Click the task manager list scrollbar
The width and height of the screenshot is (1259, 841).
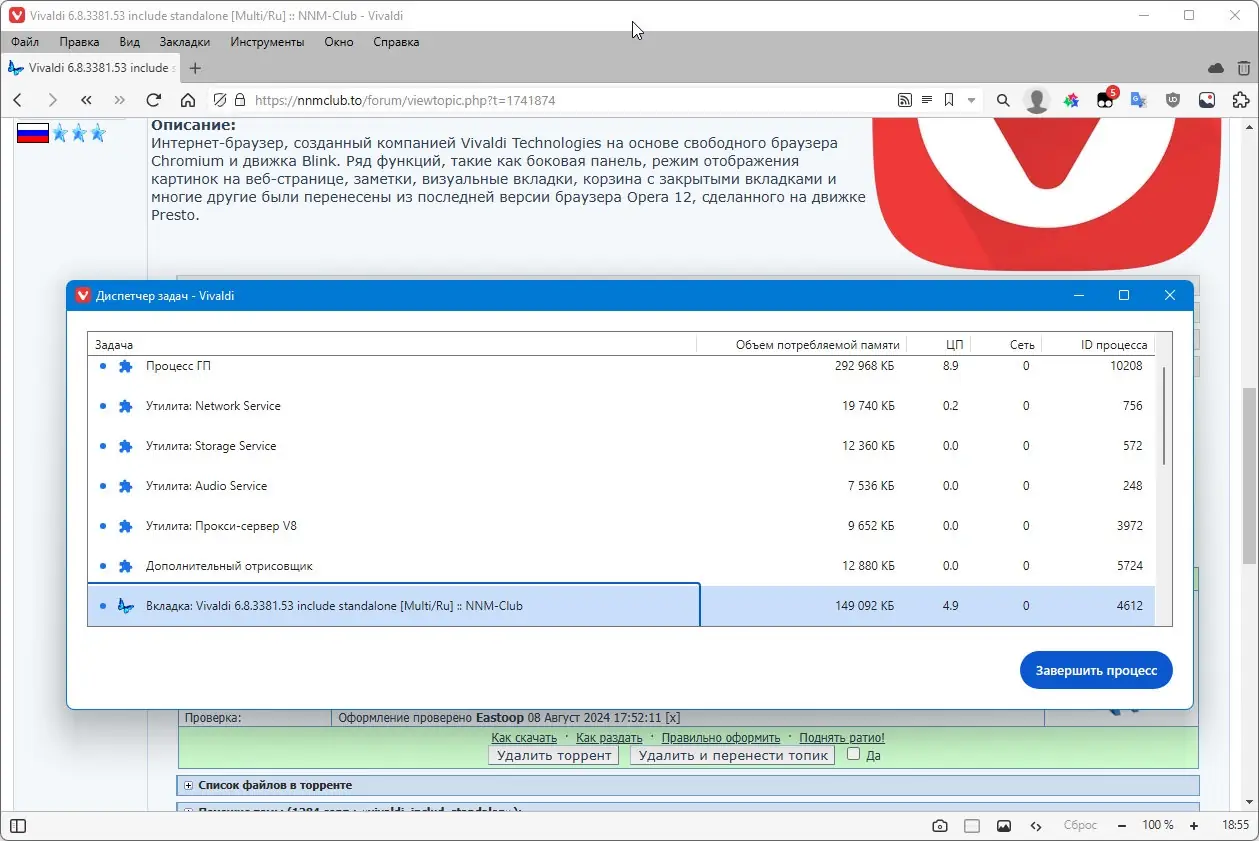click(1164, 415)
